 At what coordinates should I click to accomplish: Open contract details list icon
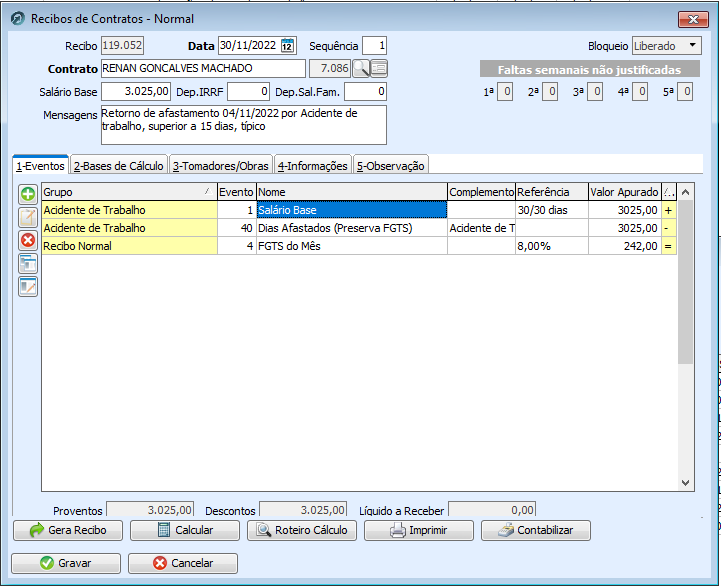pos(379,69)
